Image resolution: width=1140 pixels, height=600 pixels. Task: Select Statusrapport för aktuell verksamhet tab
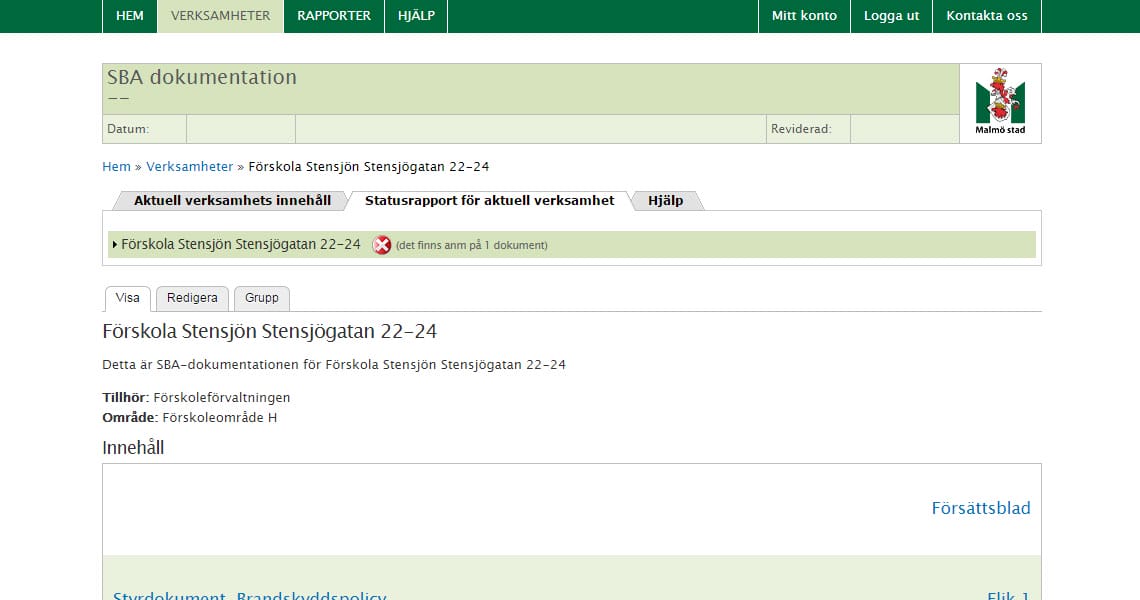click(x=489, y=201)
